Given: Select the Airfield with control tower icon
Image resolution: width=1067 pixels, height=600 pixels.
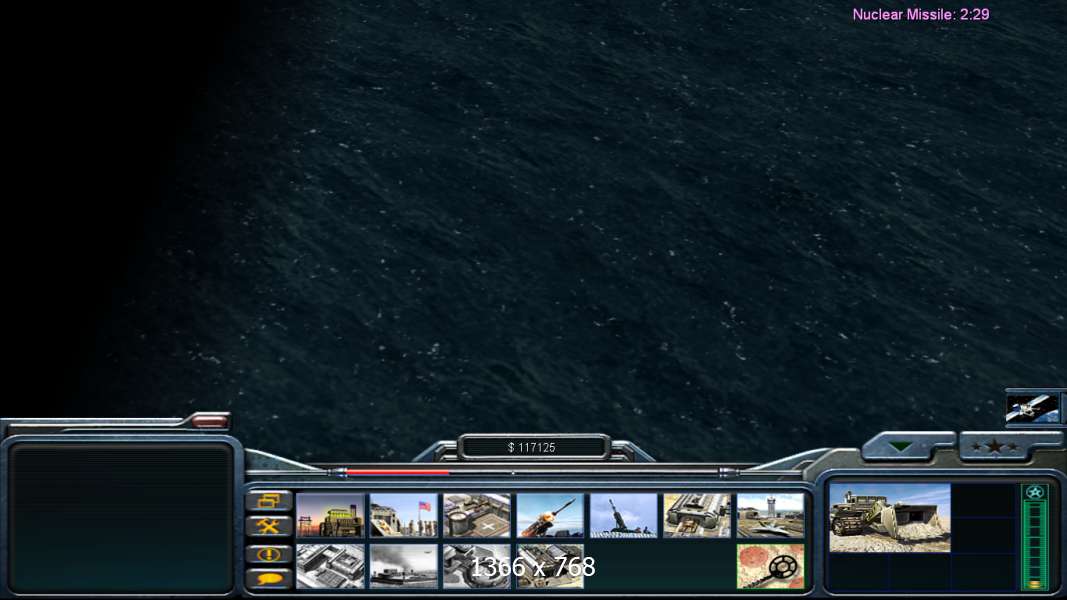Looking at the screenshot, I should click(x=770, y=516).
